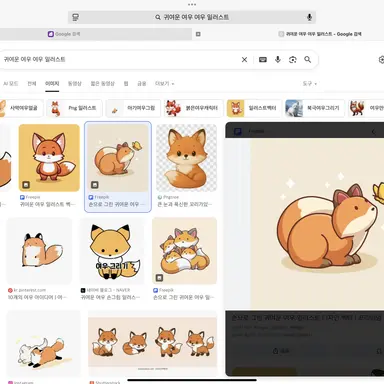Click the '10개의 여우 아이디어' result title
Image resolution: width=384 pixels, height=384 pixels.
point(37,297)
